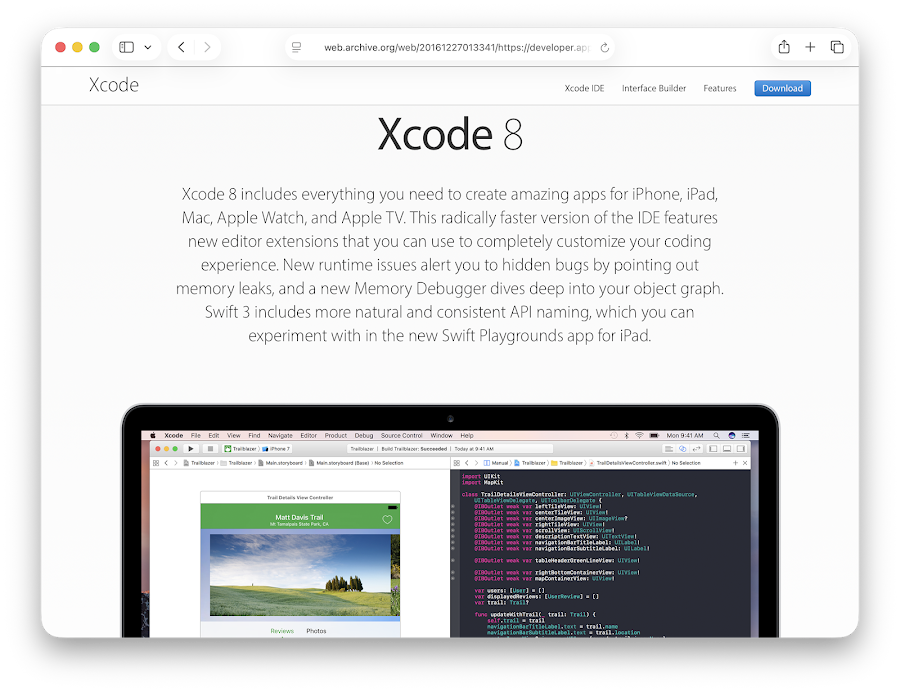900x692 pixels.
Task: Click the Wi-Fi icon in pictured menu bar
Action: point(639,436)
